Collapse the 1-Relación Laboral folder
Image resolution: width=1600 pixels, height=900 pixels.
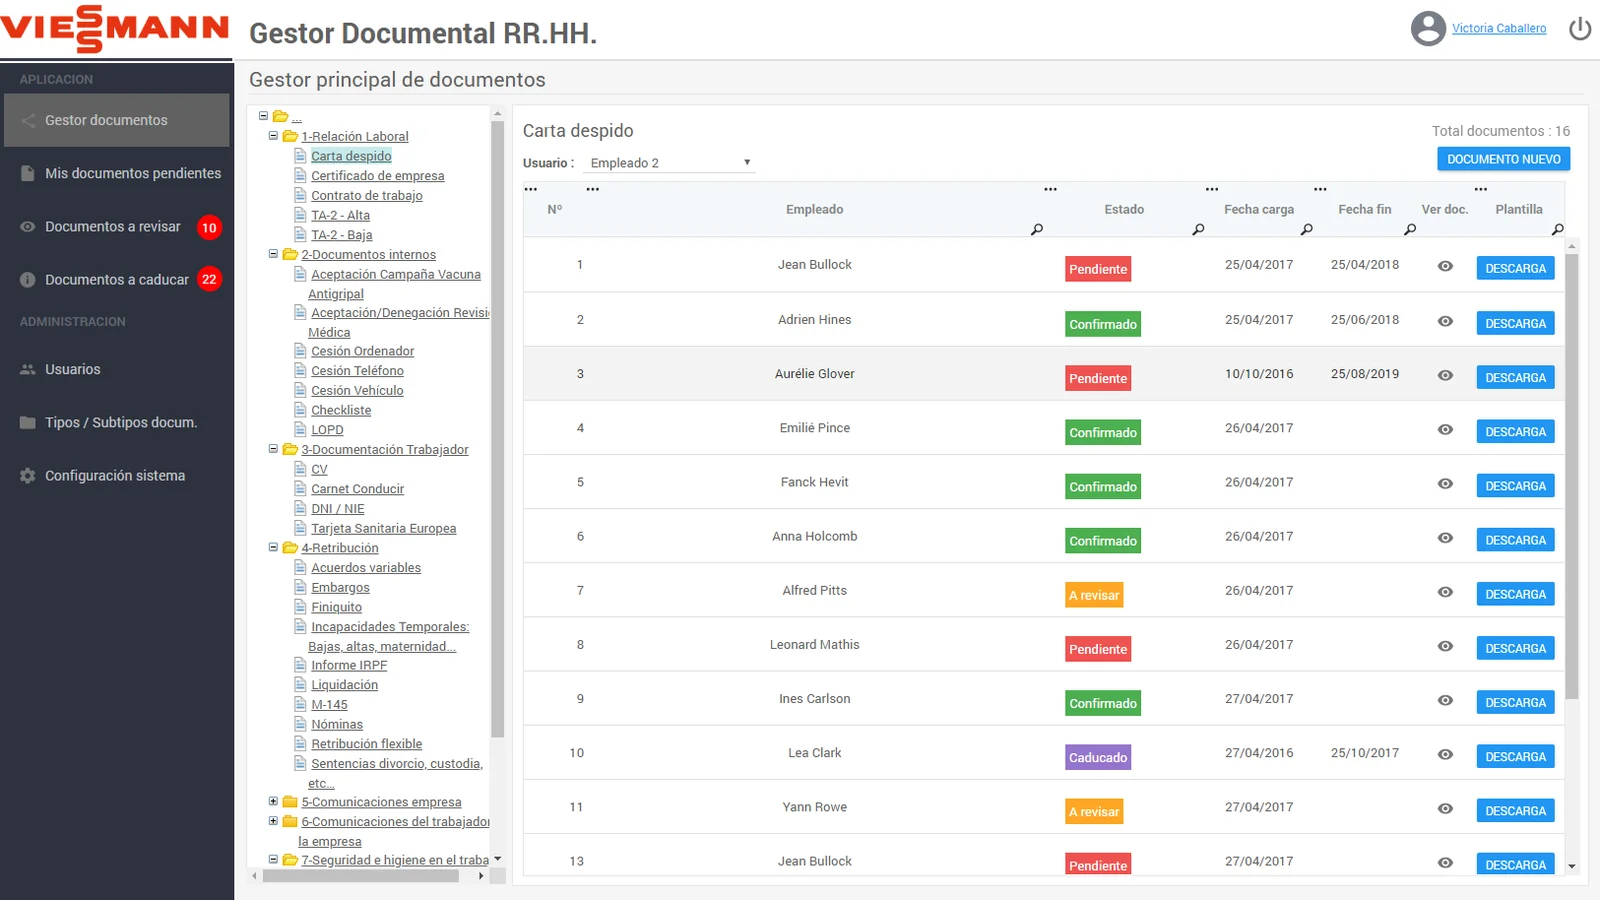tap(273, 136)
